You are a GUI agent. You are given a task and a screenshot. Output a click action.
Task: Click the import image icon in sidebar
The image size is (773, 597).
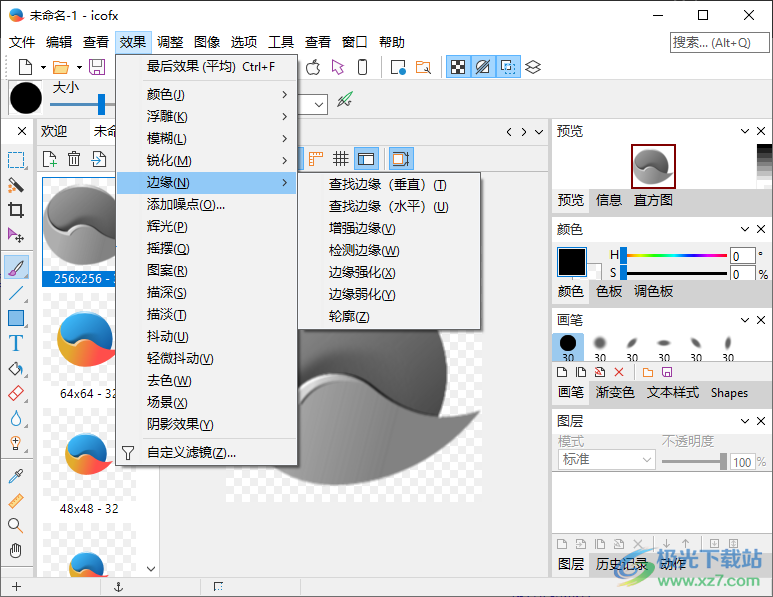(x=99, y=159)
